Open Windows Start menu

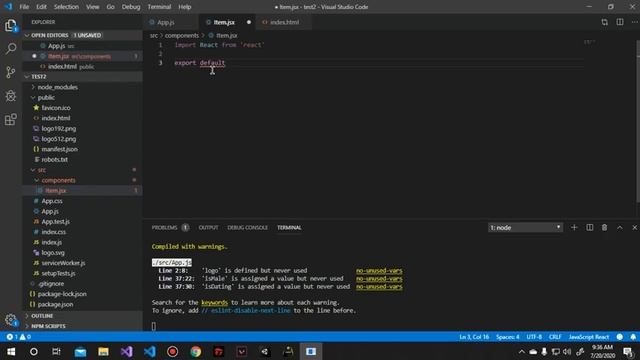click(x=11, y=351)
